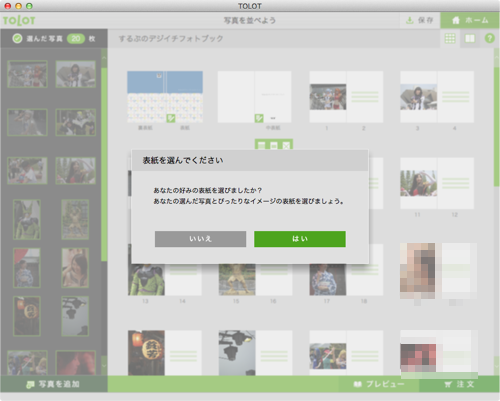Select the delete-page icon in green toolbar
The height and width of the screenshot is (401, 500).
(x=286, y=145)
